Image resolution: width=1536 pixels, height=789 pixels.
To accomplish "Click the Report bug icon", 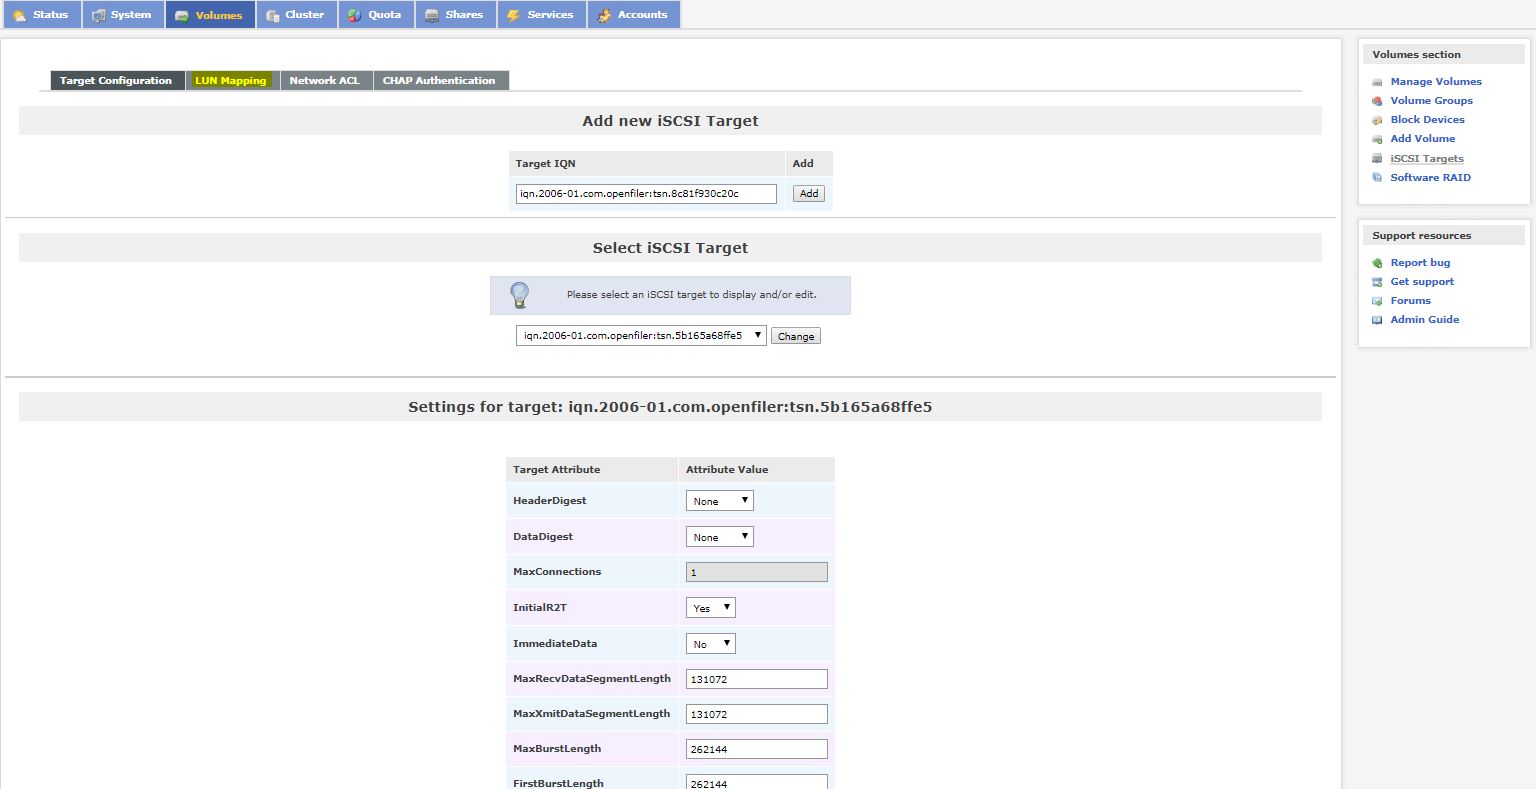I will point(1377,263).
